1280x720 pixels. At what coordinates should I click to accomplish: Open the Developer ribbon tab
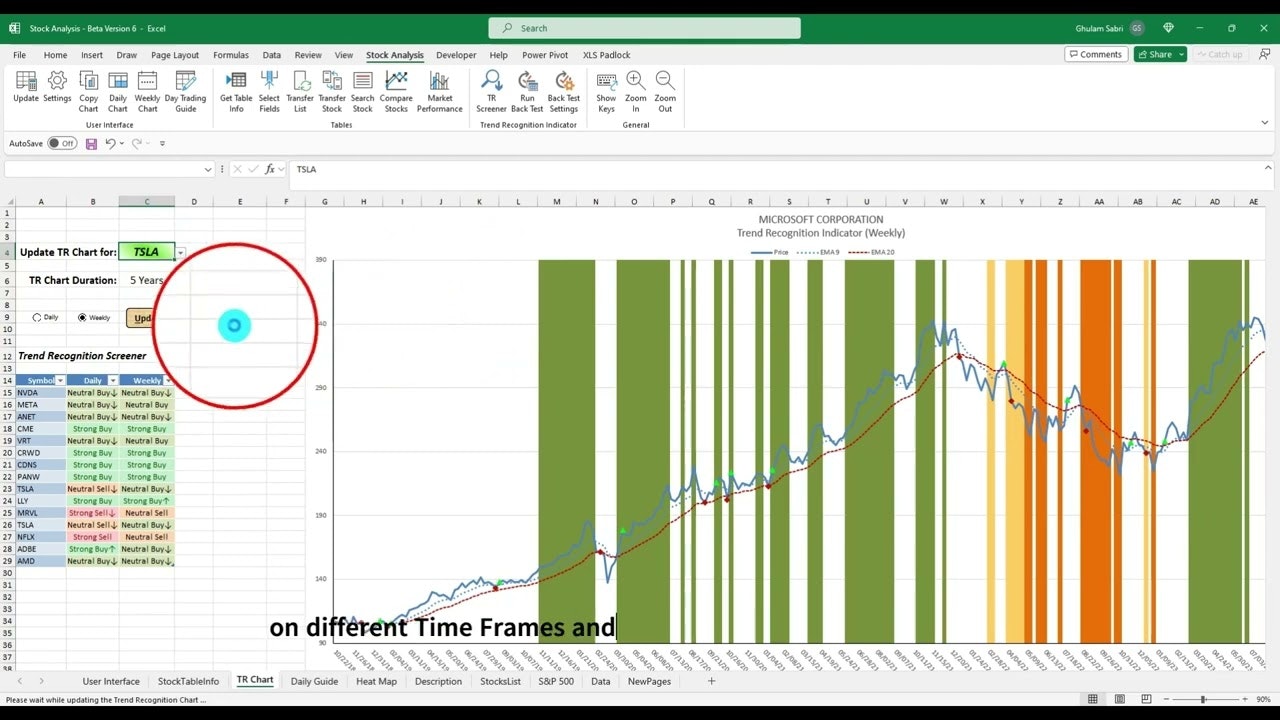click(x=456, y=55)
